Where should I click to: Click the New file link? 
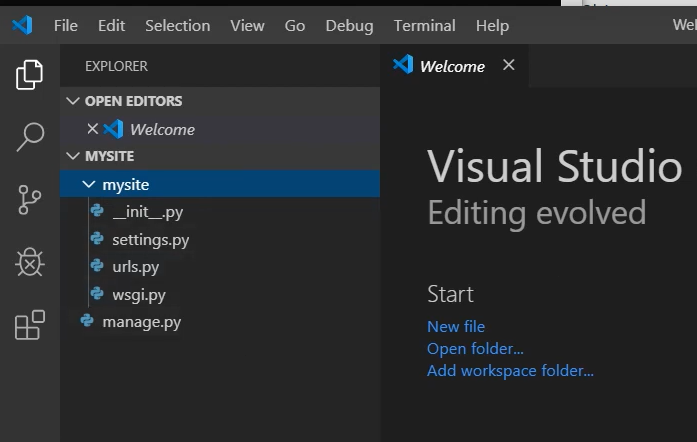pyautogui.click(x=456, y=326)
